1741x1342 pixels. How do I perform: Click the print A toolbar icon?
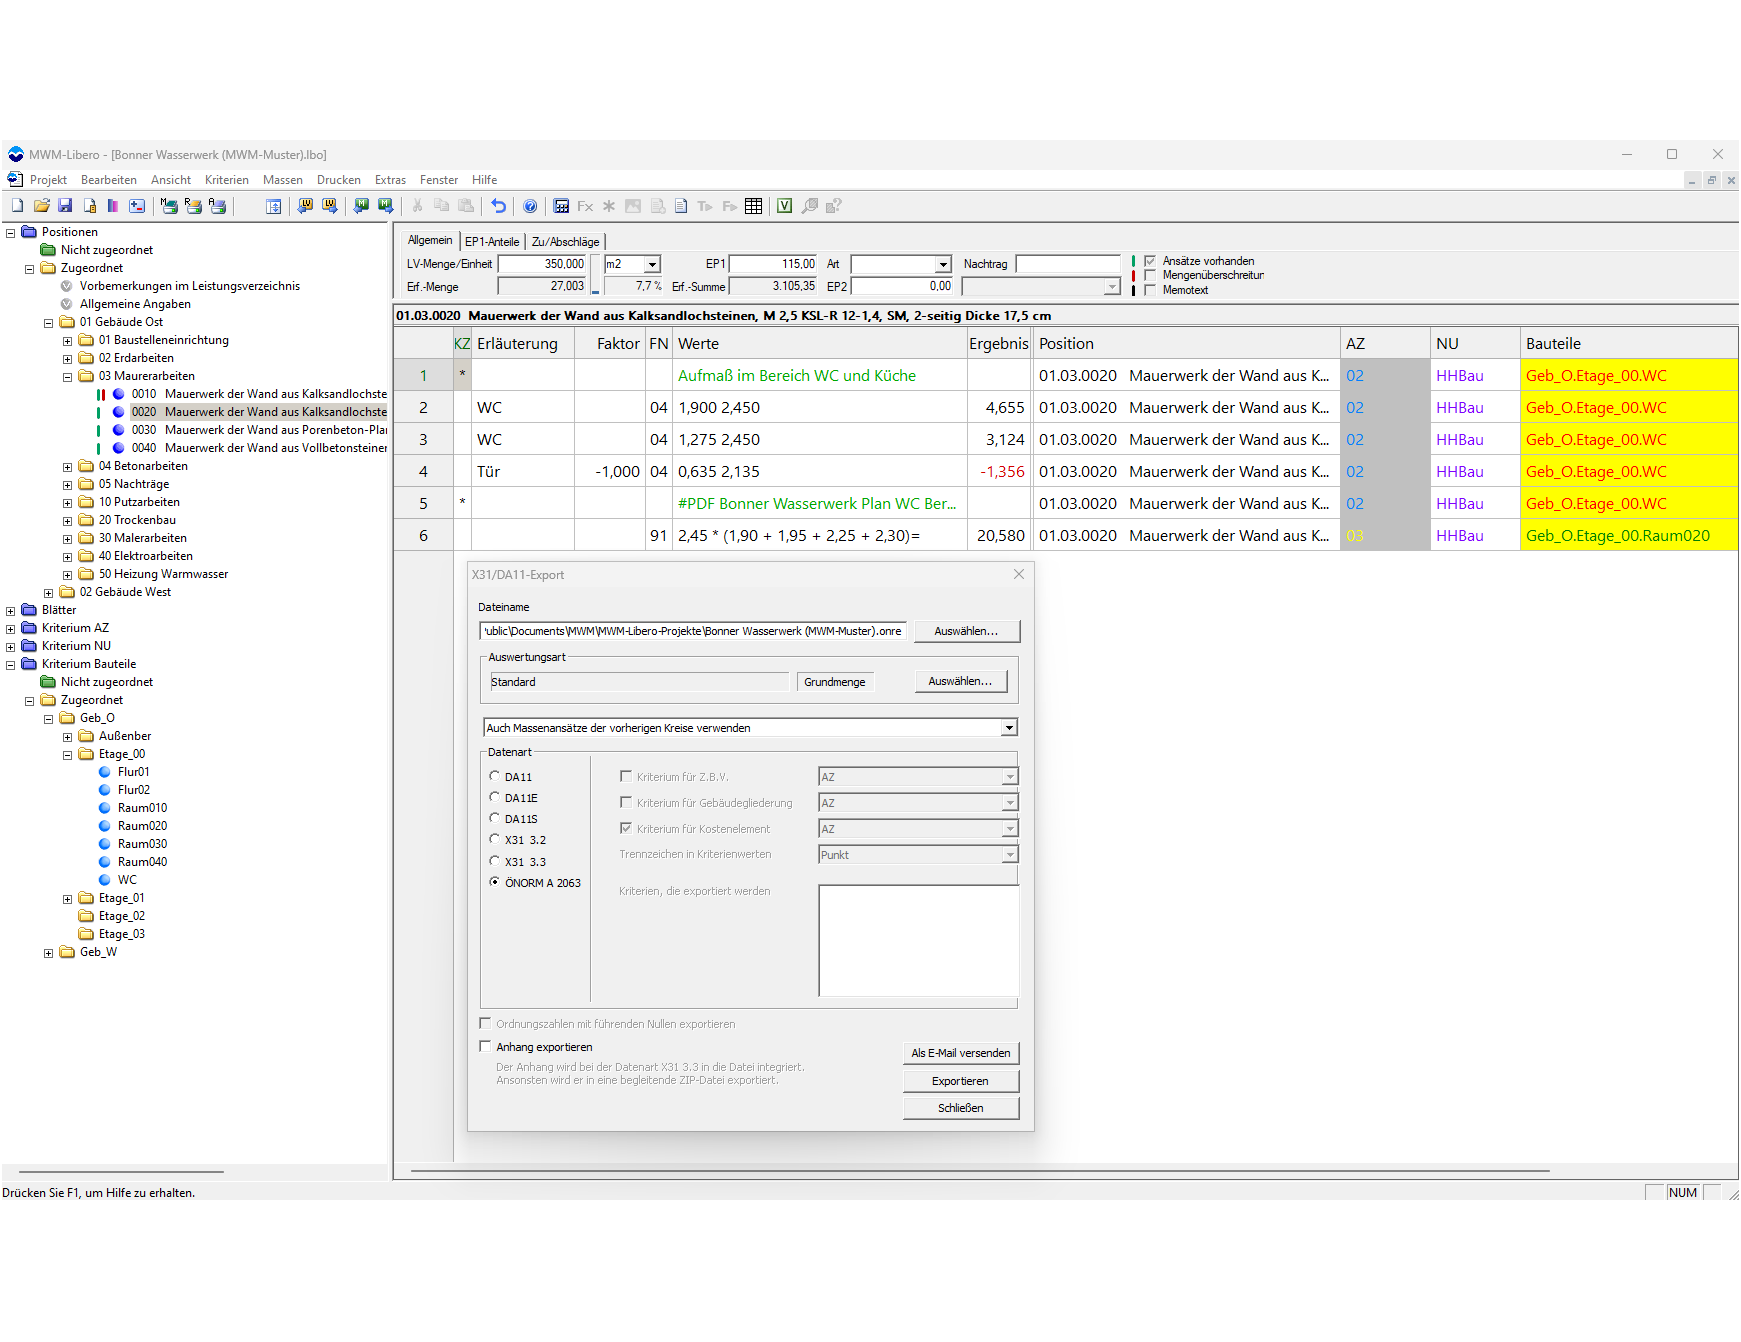pyautogui.click(x=217, y=206)
